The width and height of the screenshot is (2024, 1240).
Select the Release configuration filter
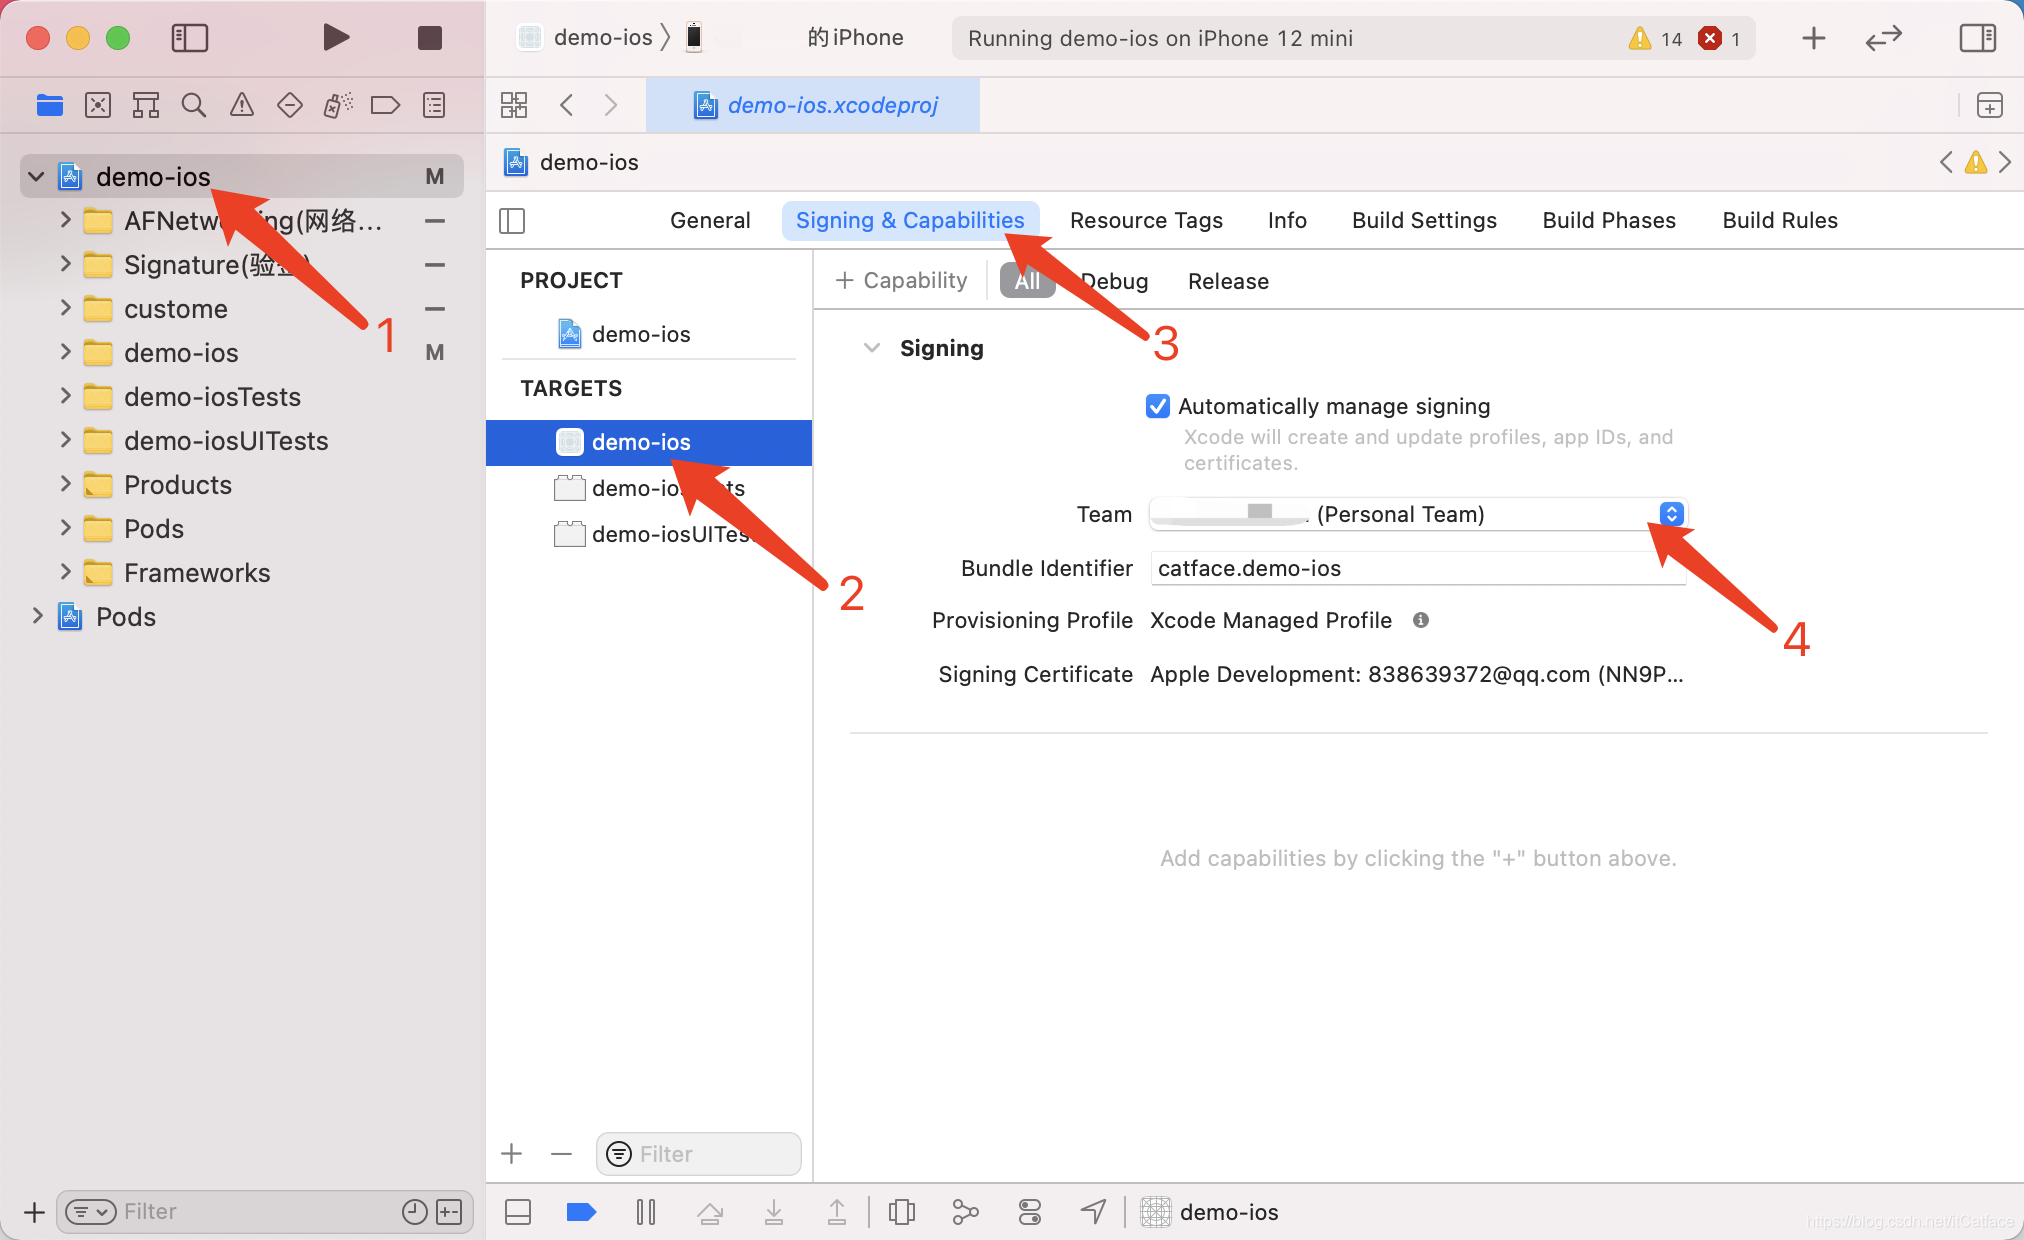[x=1228, y=281]
